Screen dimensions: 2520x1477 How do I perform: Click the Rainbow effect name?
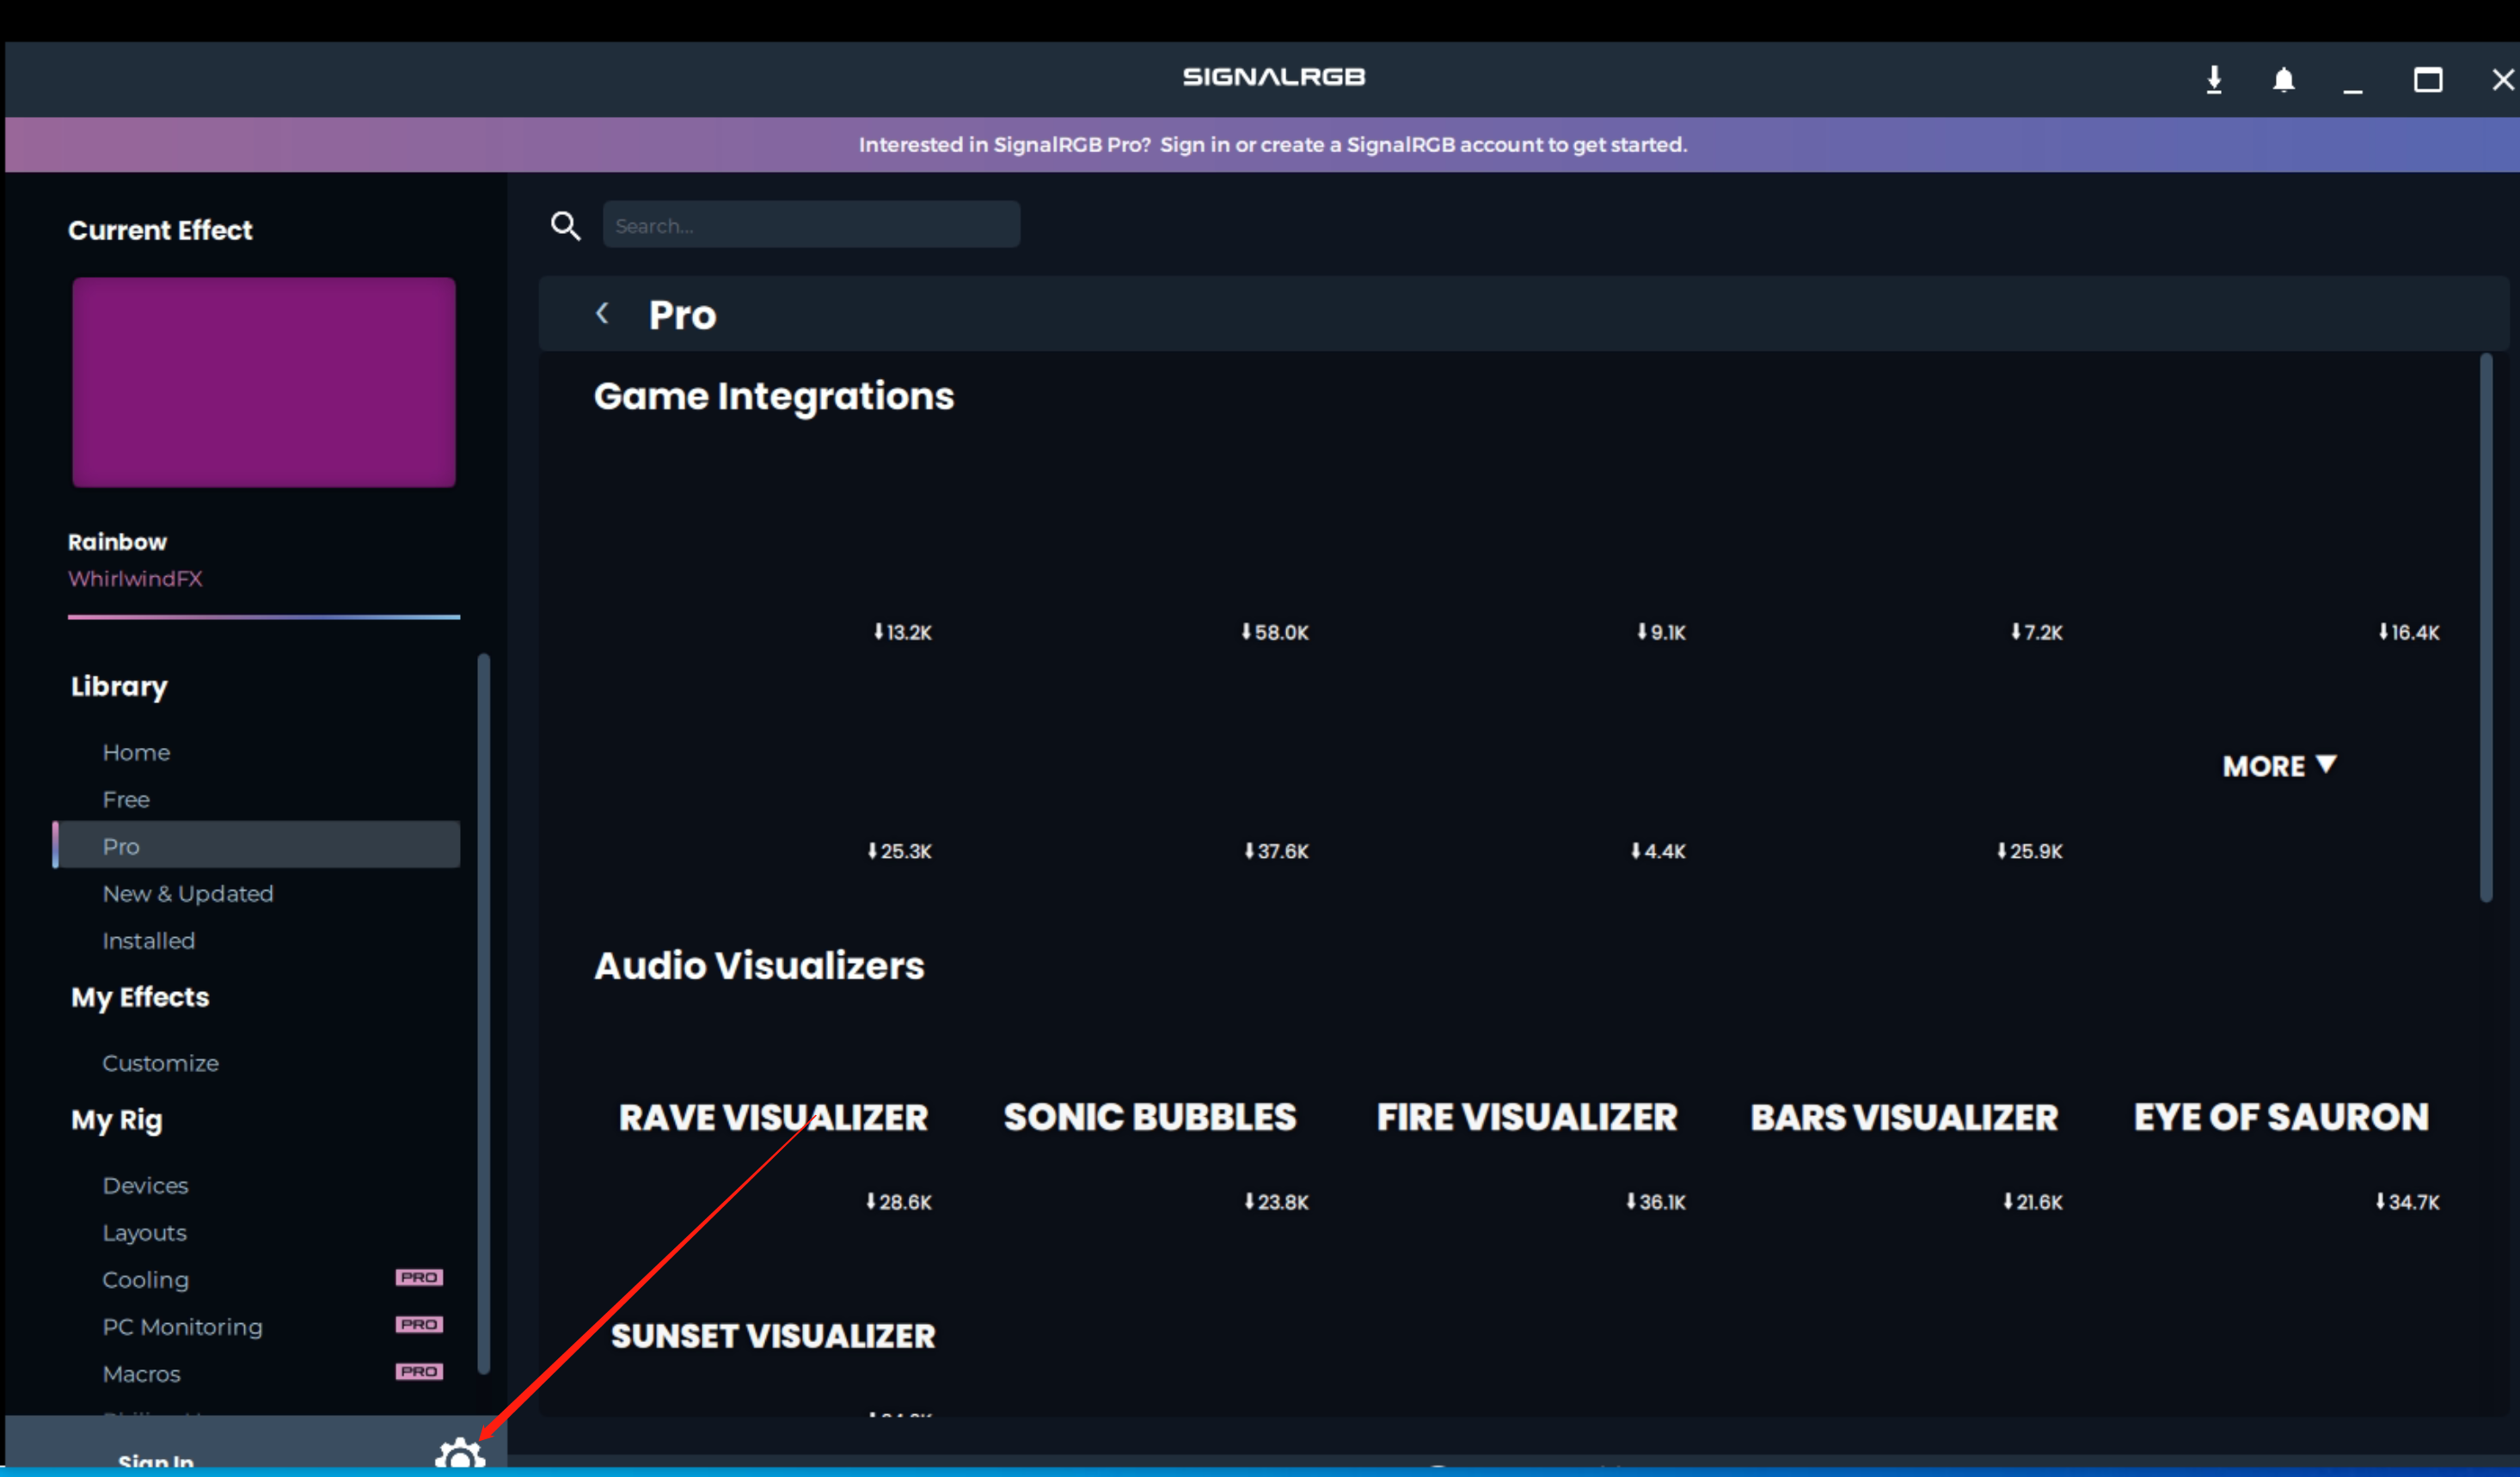117,542
